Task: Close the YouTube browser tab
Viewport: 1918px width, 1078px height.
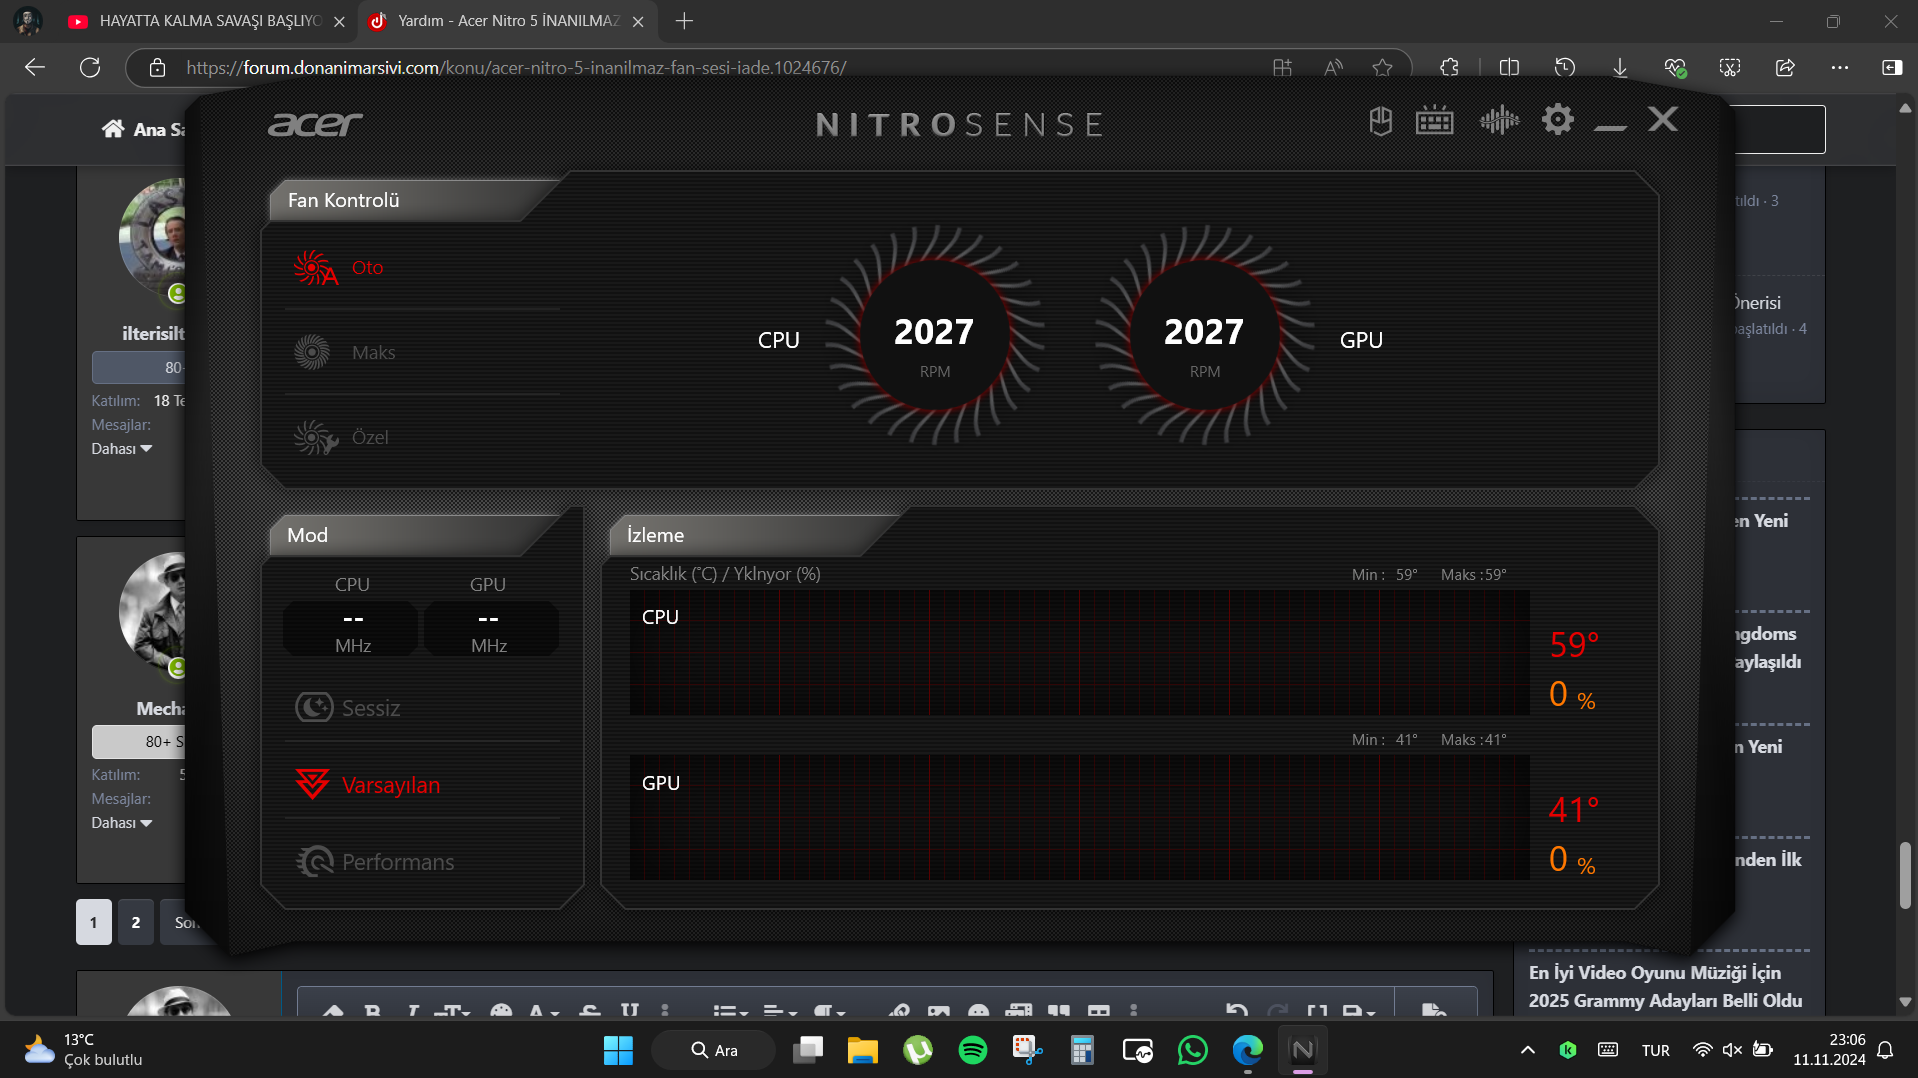Action: pos(339,21)
